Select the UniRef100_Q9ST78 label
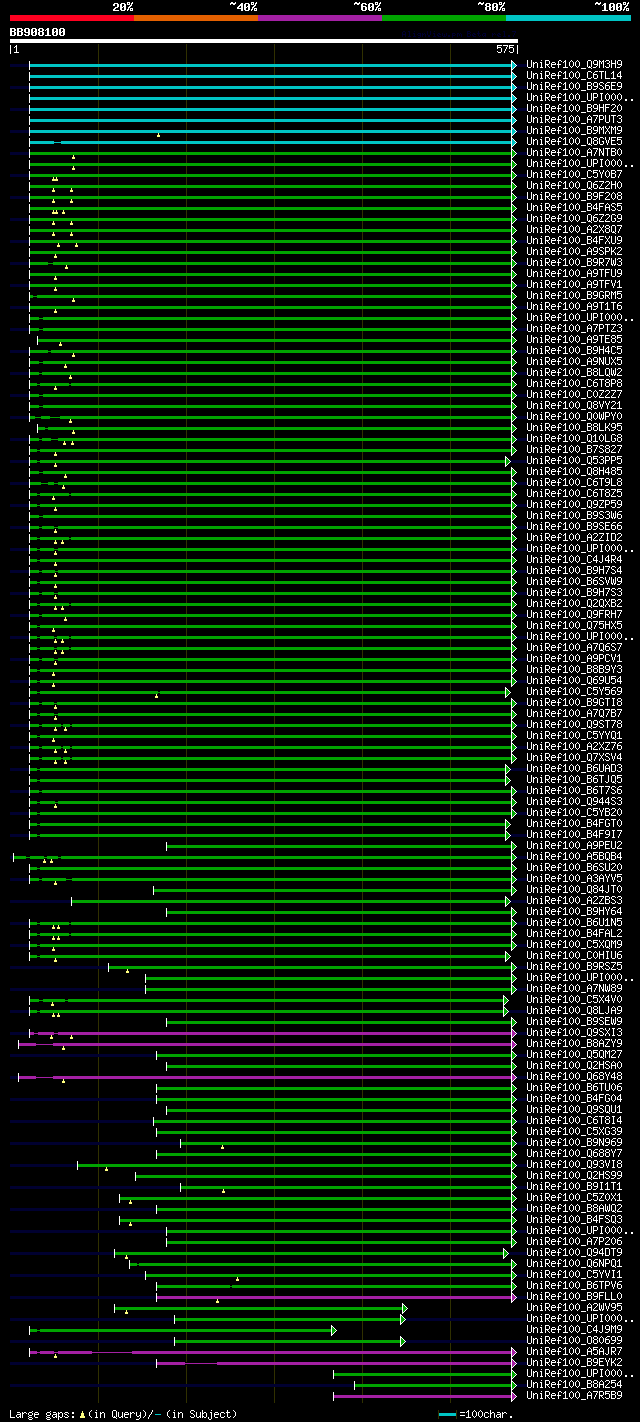Screen dimensions: 640x1422 pos(575,725)
